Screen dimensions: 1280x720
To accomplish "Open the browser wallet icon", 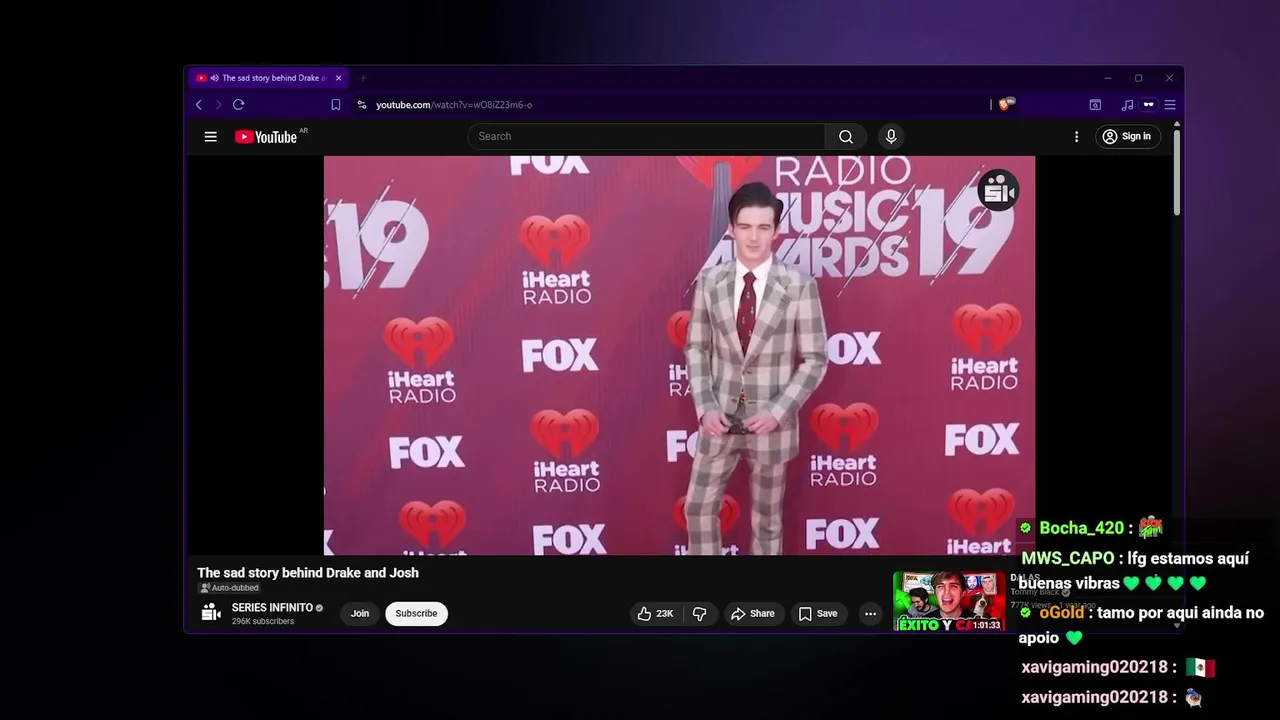I will [1095, 105].
